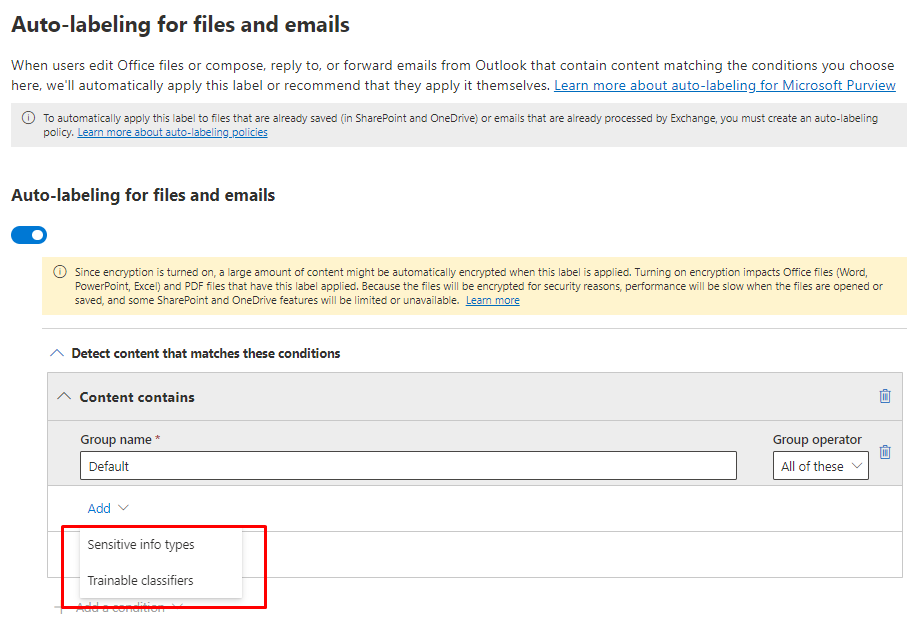Delete the Content contains condition with its trash icon

coord(884,396)
